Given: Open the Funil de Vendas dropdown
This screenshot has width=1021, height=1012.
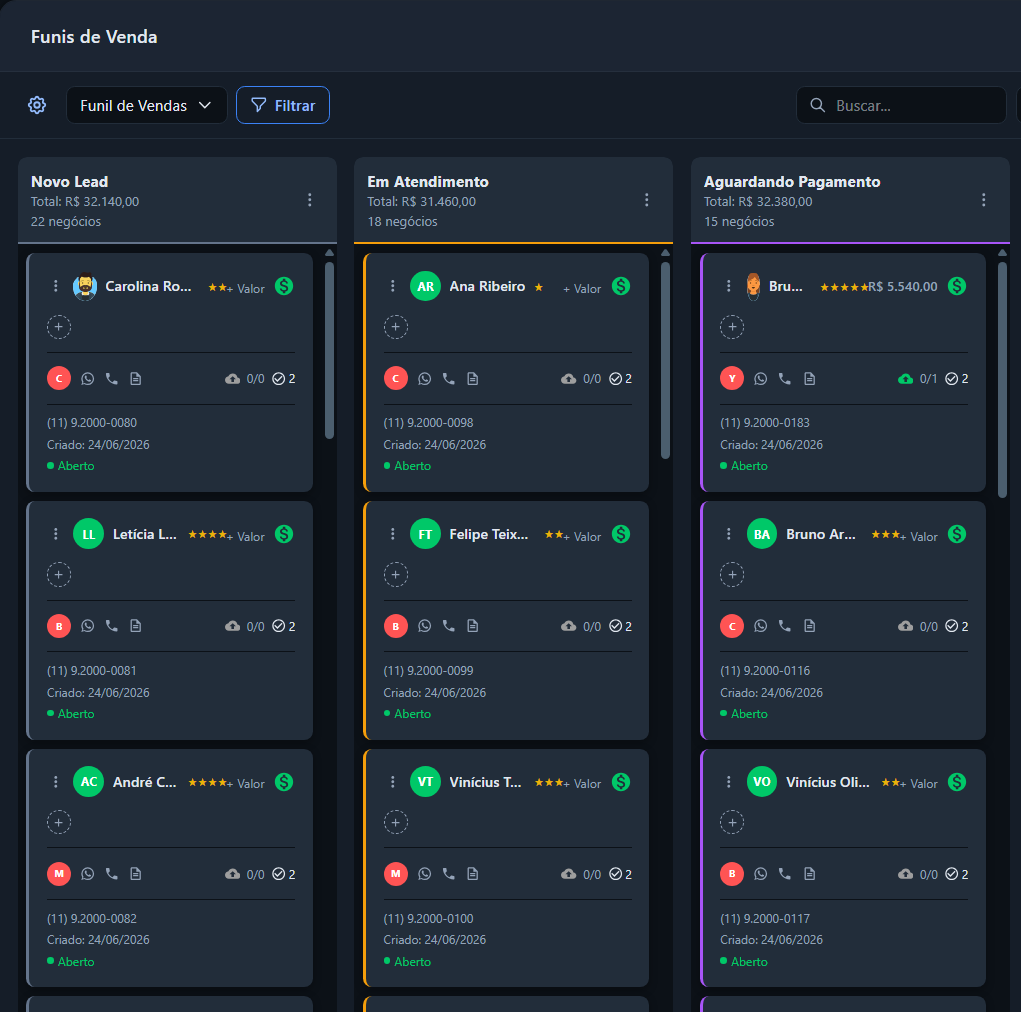Looking at the screenshot, I should 147,105.
